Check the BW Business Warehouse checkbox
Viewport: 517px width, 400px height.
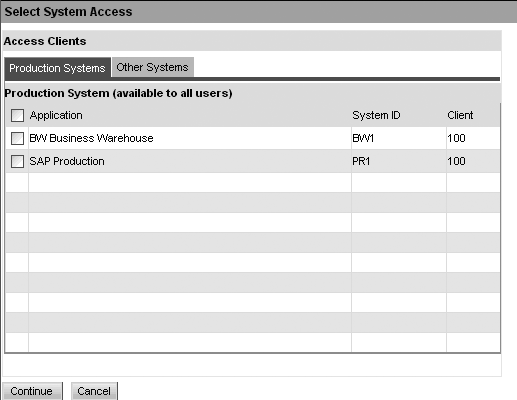click(17, 138)
